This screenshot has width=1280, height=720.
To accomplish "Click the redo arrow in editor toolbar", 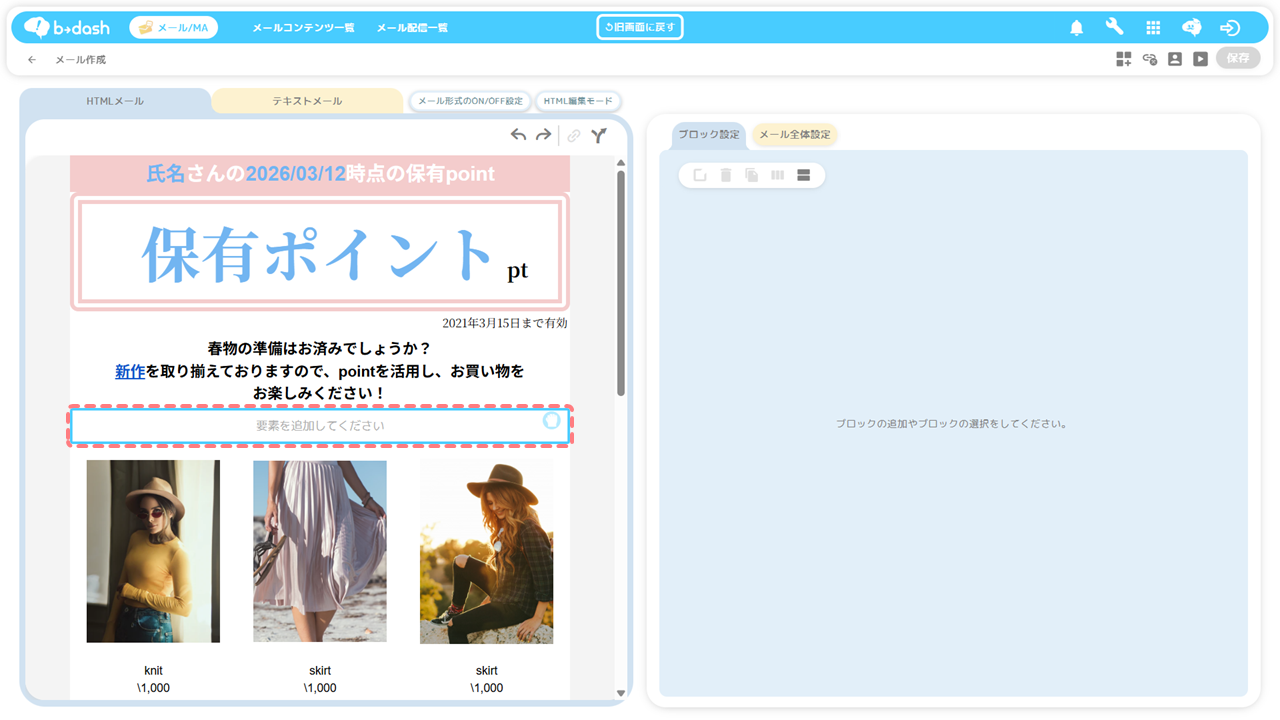I will [x=543, y=135].
